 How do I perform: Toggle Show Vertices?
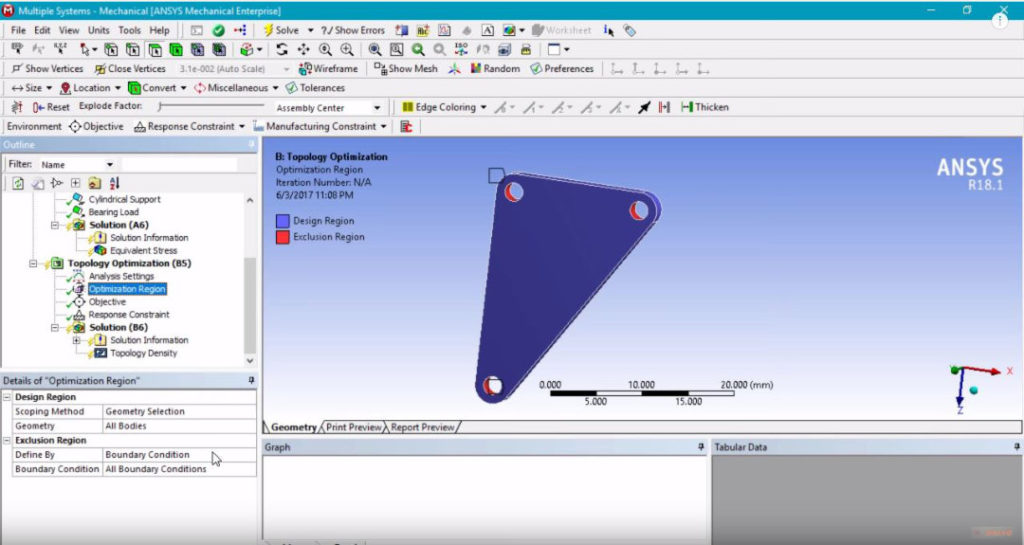[x=48, y=69]
